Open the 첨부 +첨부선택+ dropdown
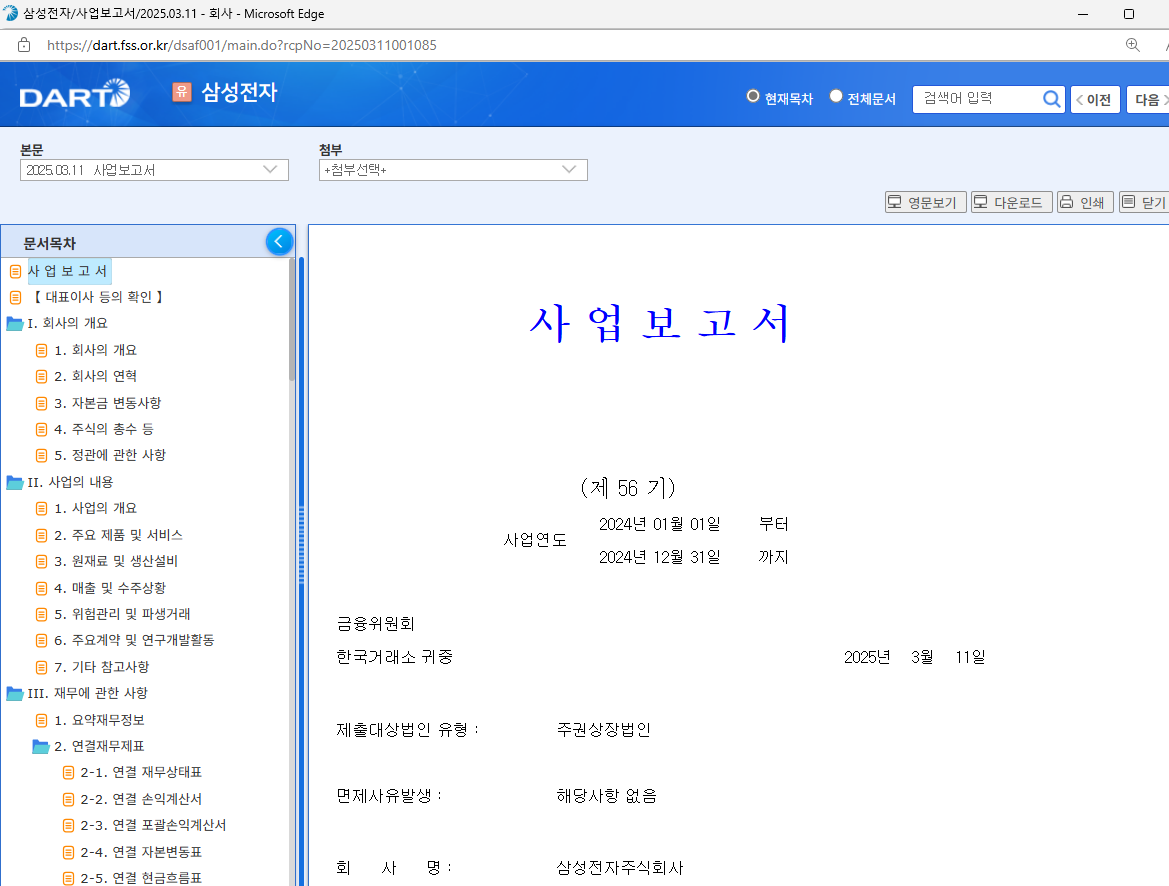Image resolution: width=1169 pixels, height=886 pixels. 453,170
